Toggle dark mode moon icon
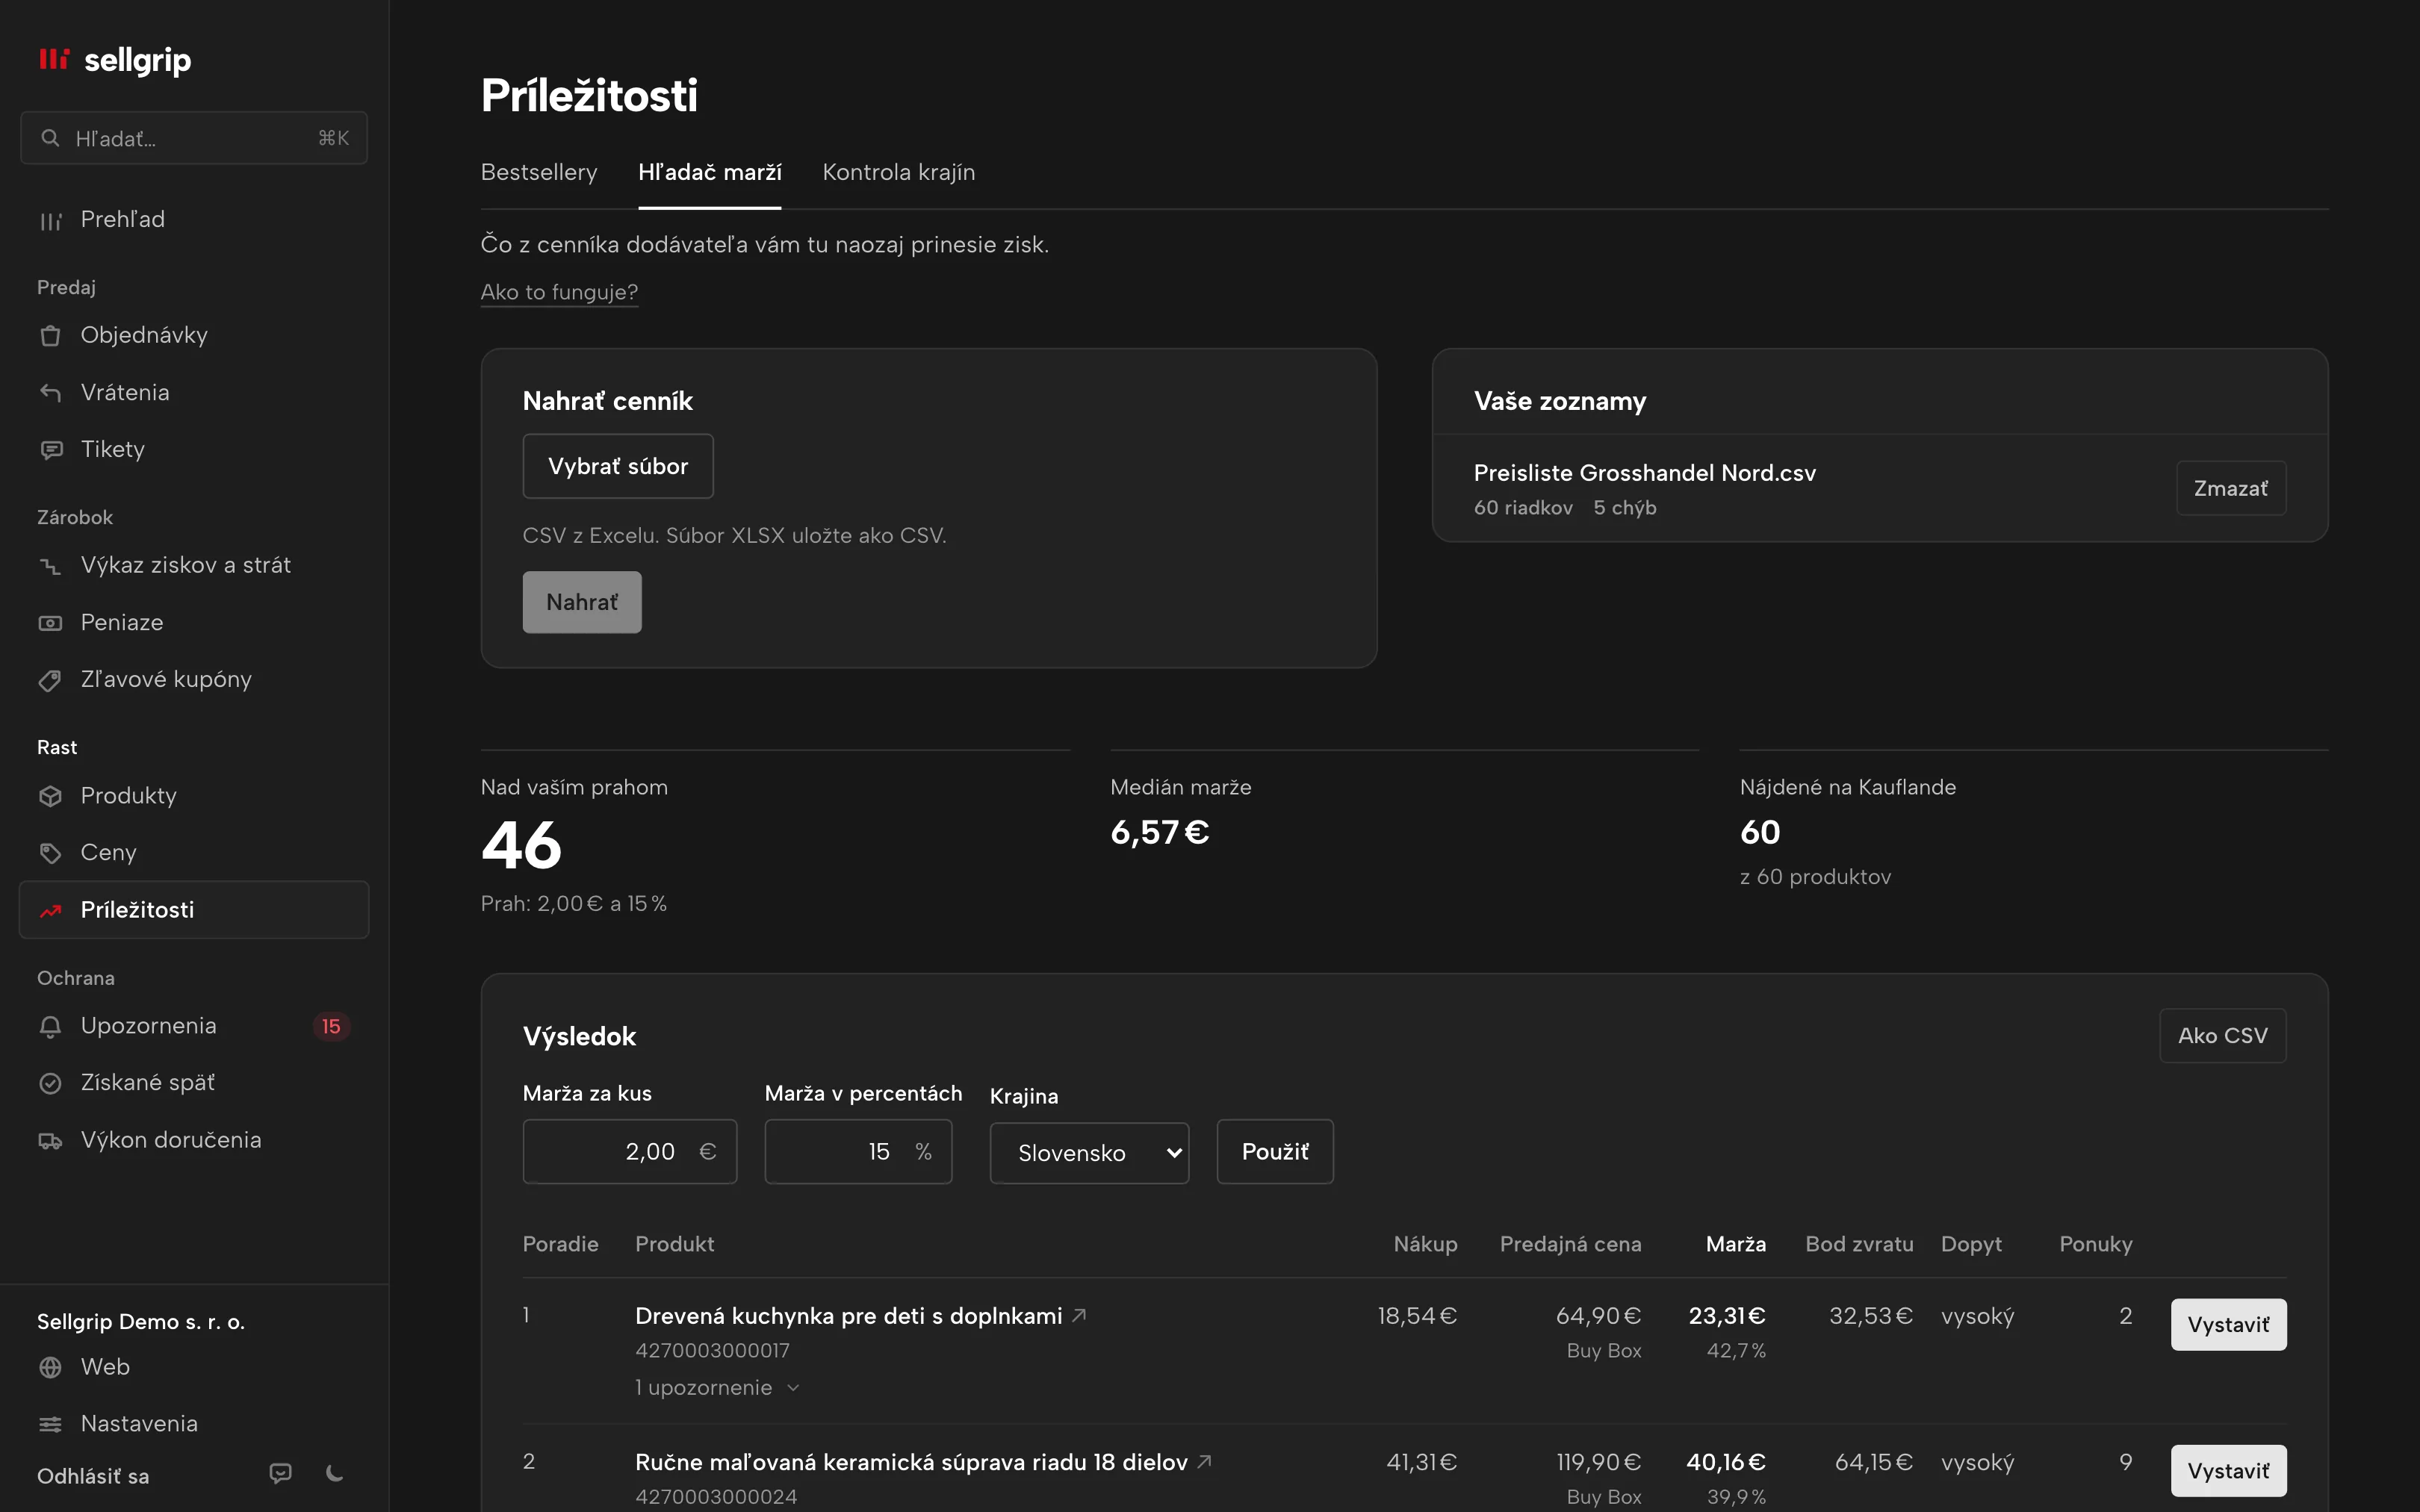 335,1473
